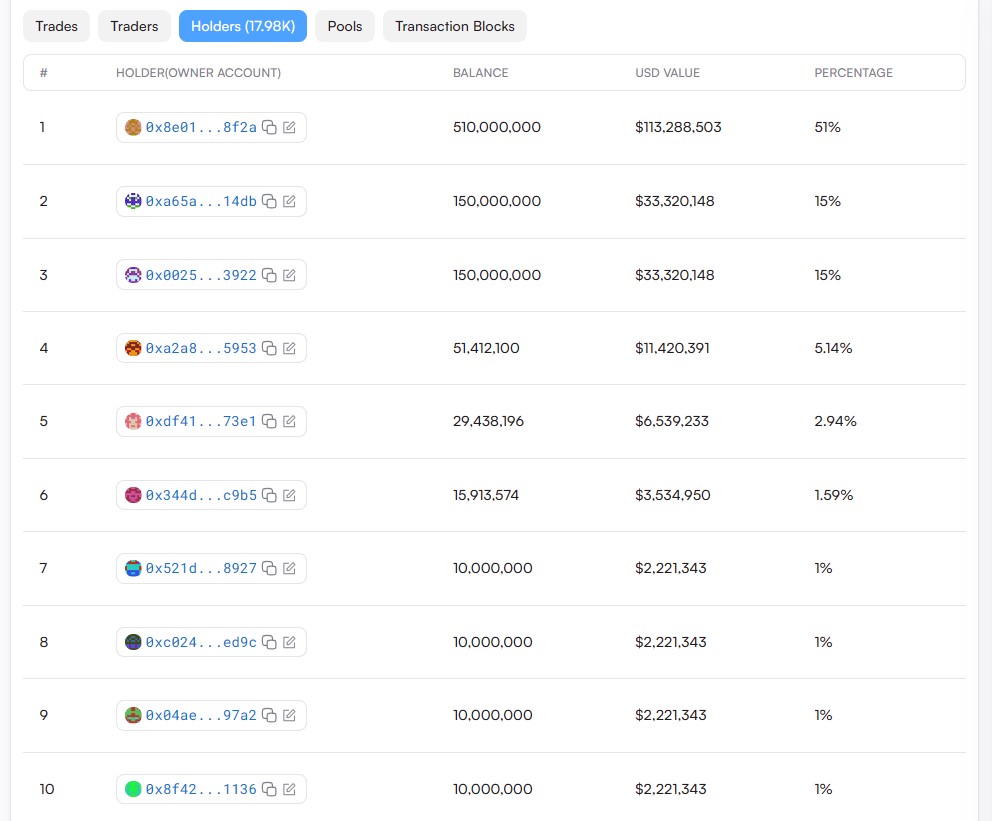Screen dimensions: 992x821
Task: Copy address 0x8f42...1136
Action: click(269, 789)
